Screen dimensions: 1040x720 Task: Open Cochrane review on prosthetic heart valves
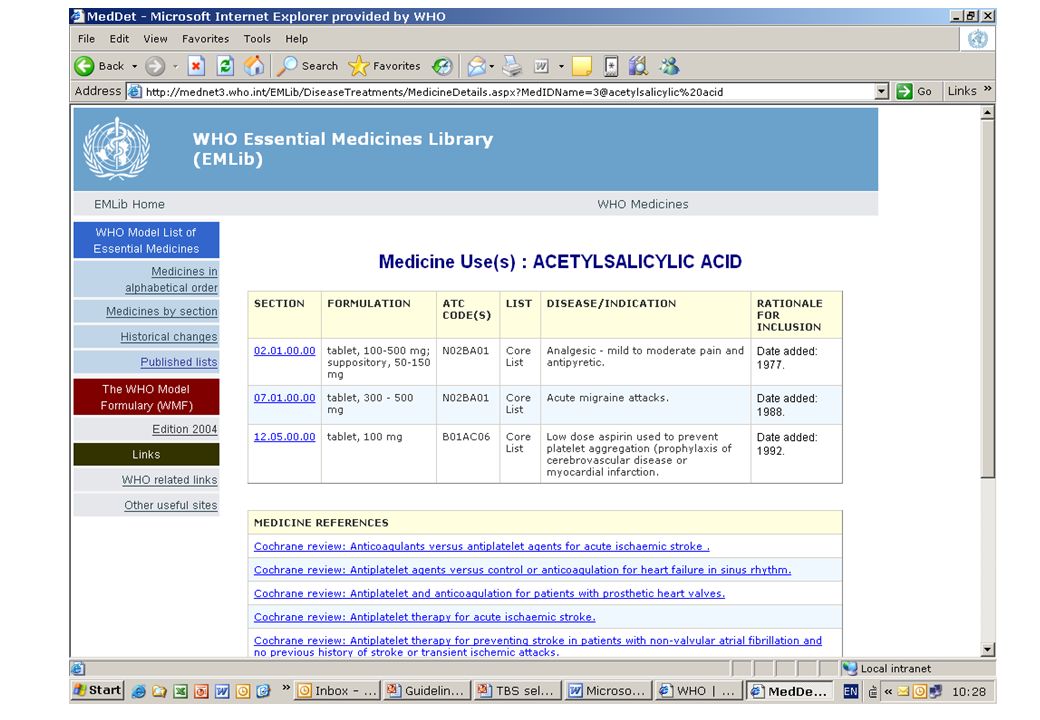click(489, 593)
